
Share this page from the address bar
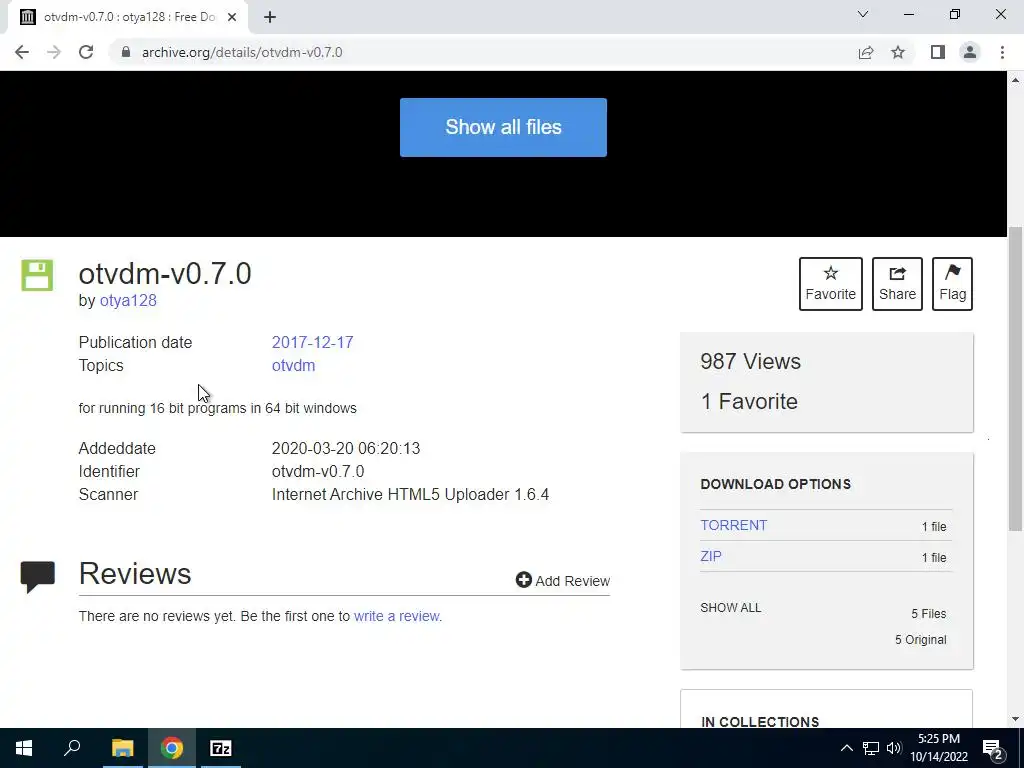[x=866, y=52]
